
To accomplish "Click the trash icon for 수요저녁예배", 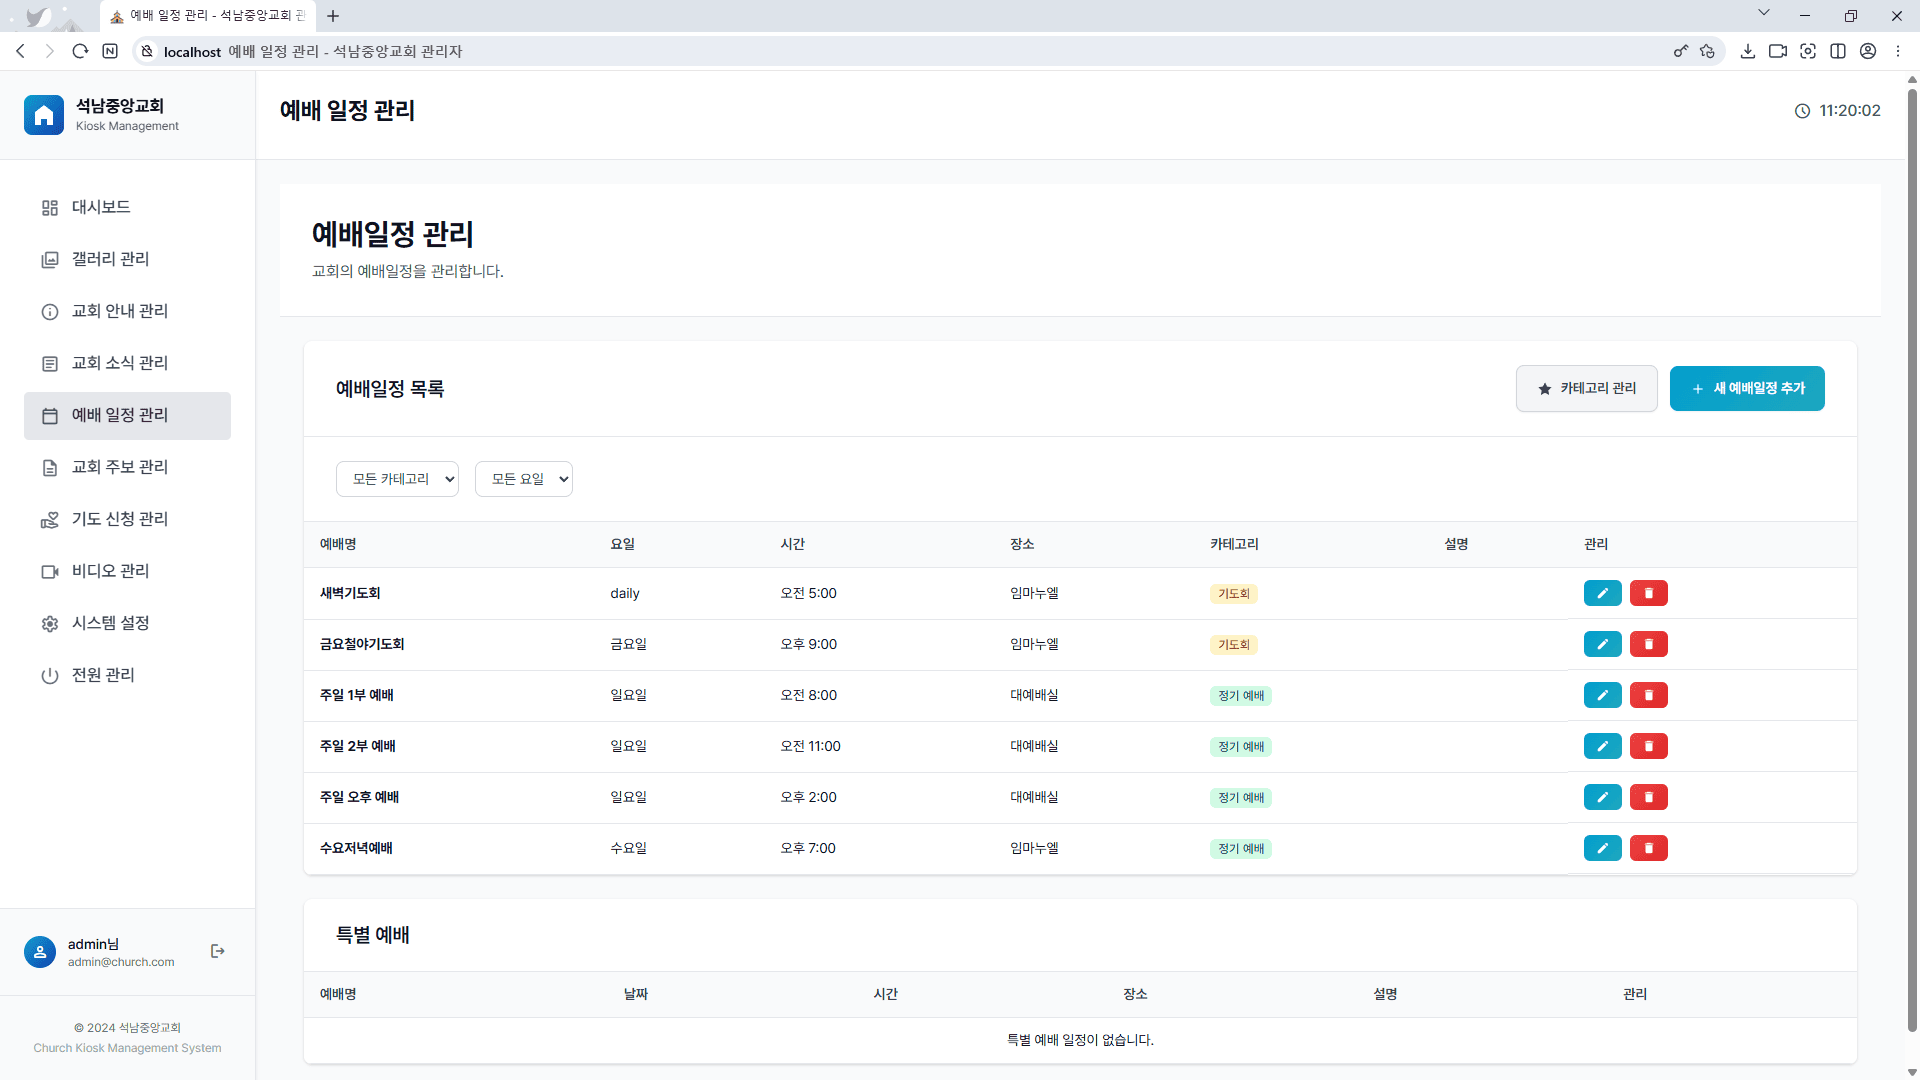I will tap(1648, 848).
